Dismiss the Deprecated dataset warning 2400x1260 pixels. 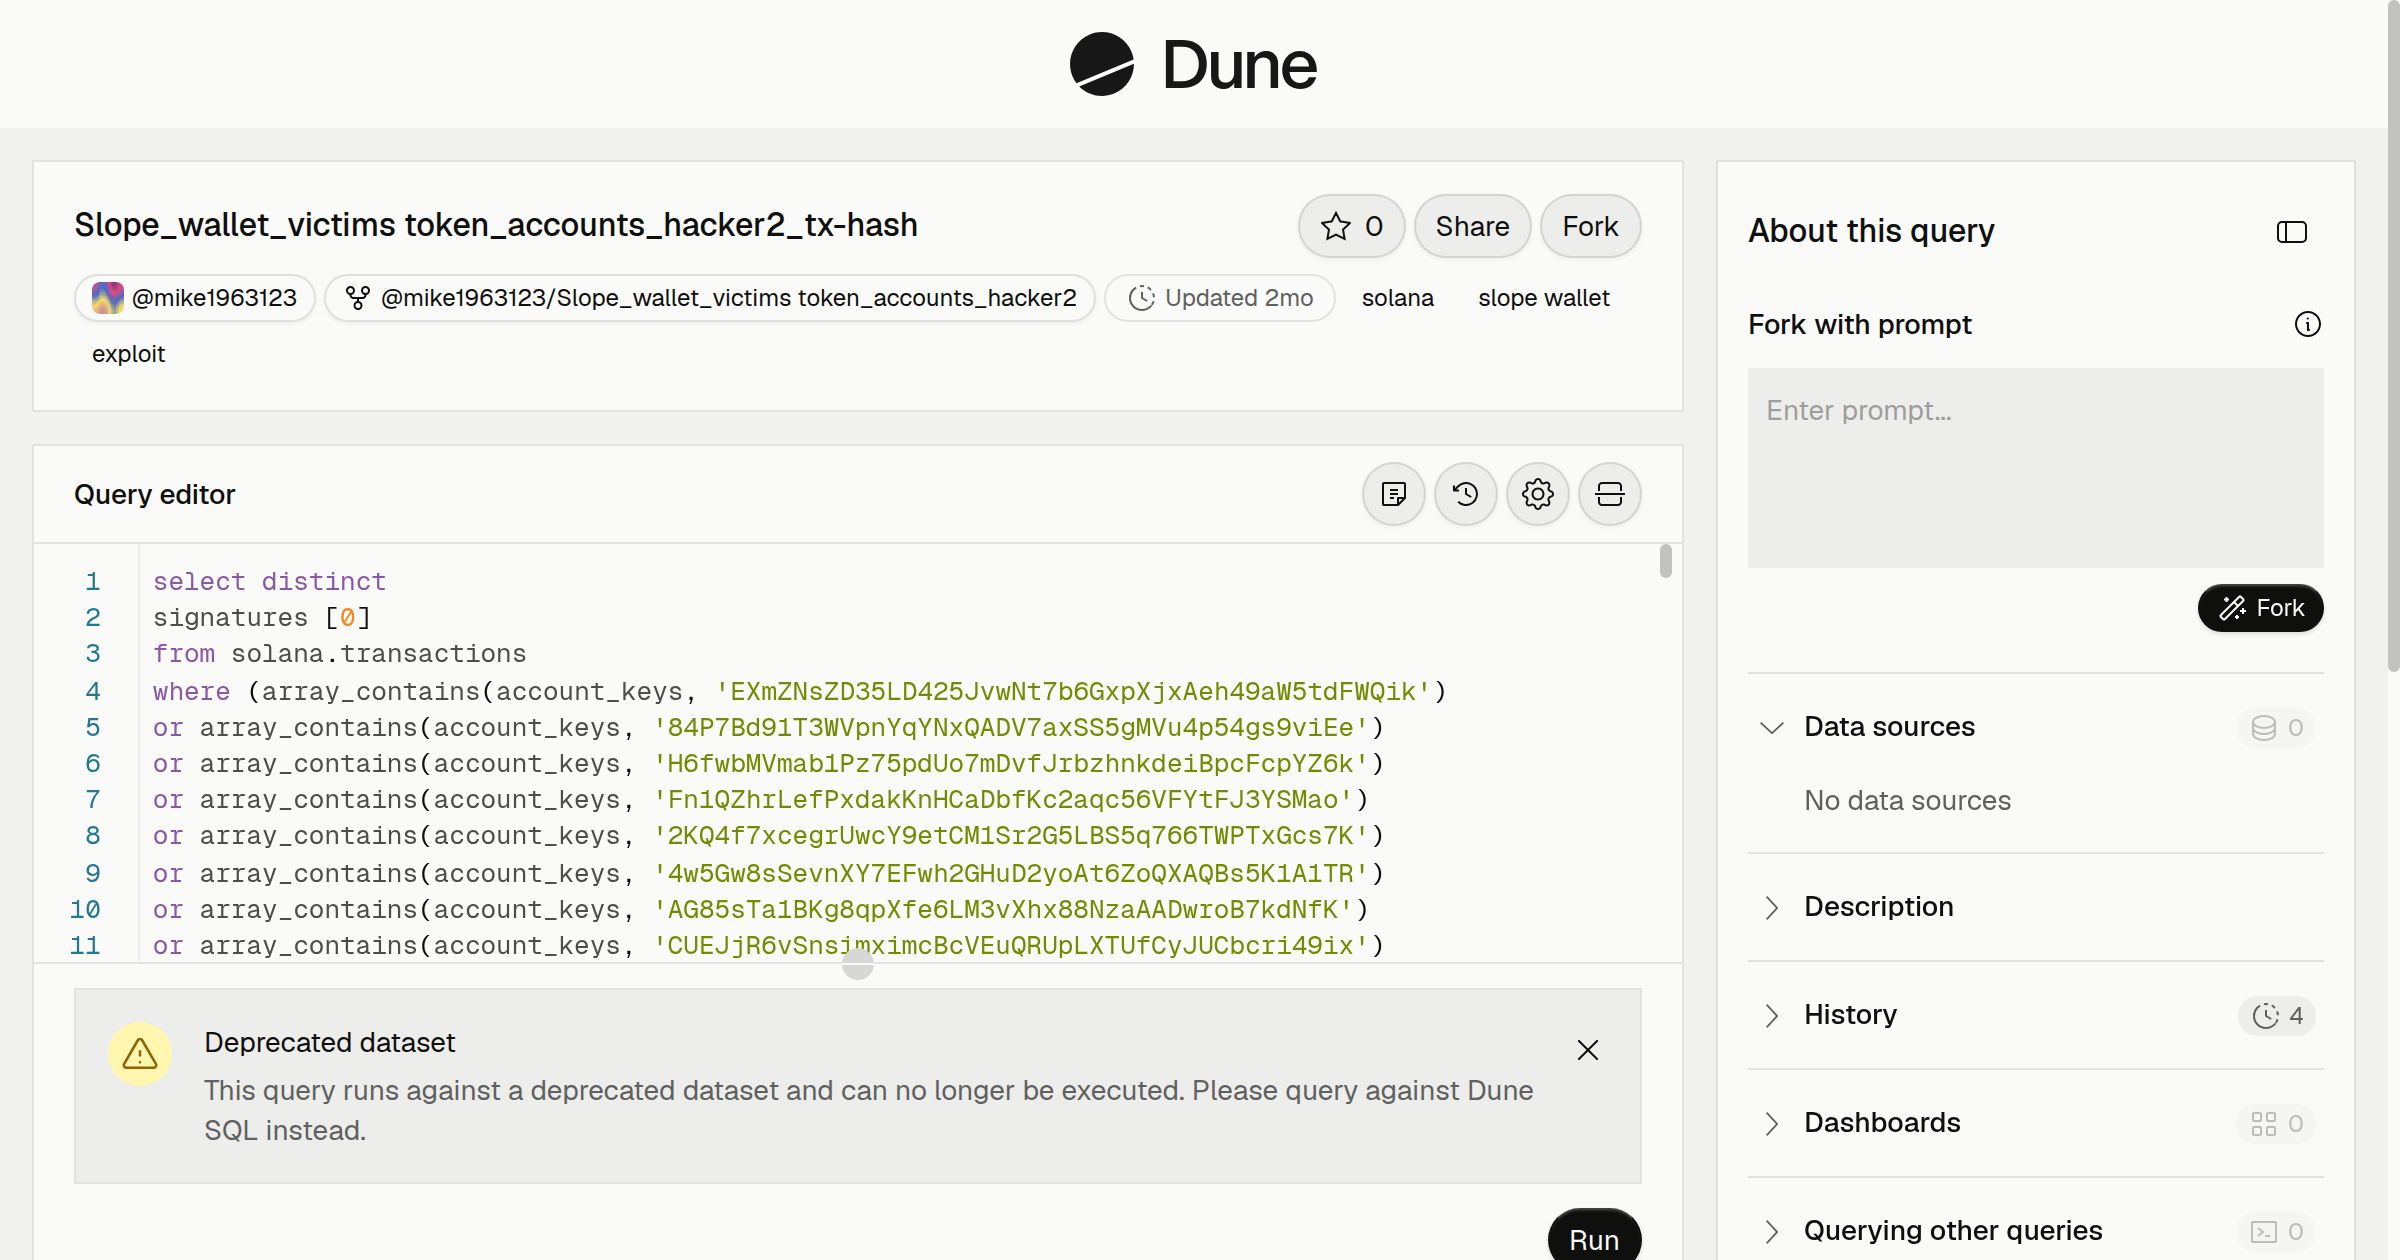pyautogui.click(x=1587, y=1050)
